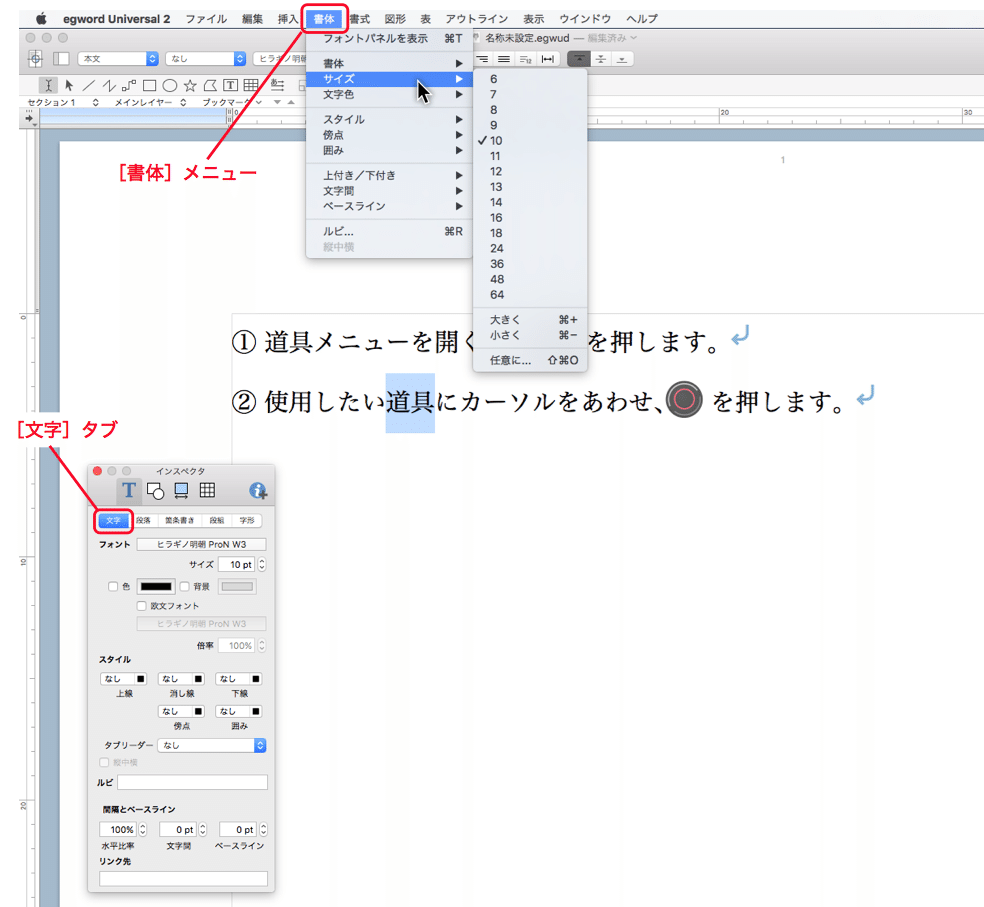Image resolution: width=984 pixels, height=907 pixels.
Task: Click the リンク先 input field
Action: 183,878
